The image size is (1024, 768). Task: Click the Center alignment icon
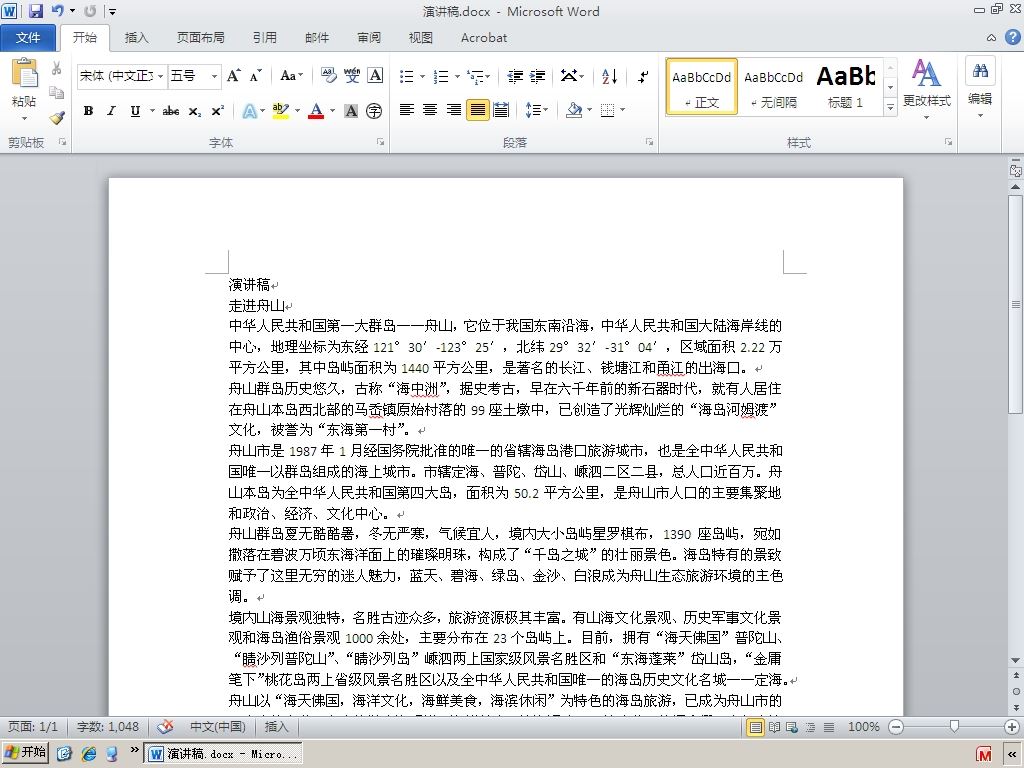coord(430,110)
